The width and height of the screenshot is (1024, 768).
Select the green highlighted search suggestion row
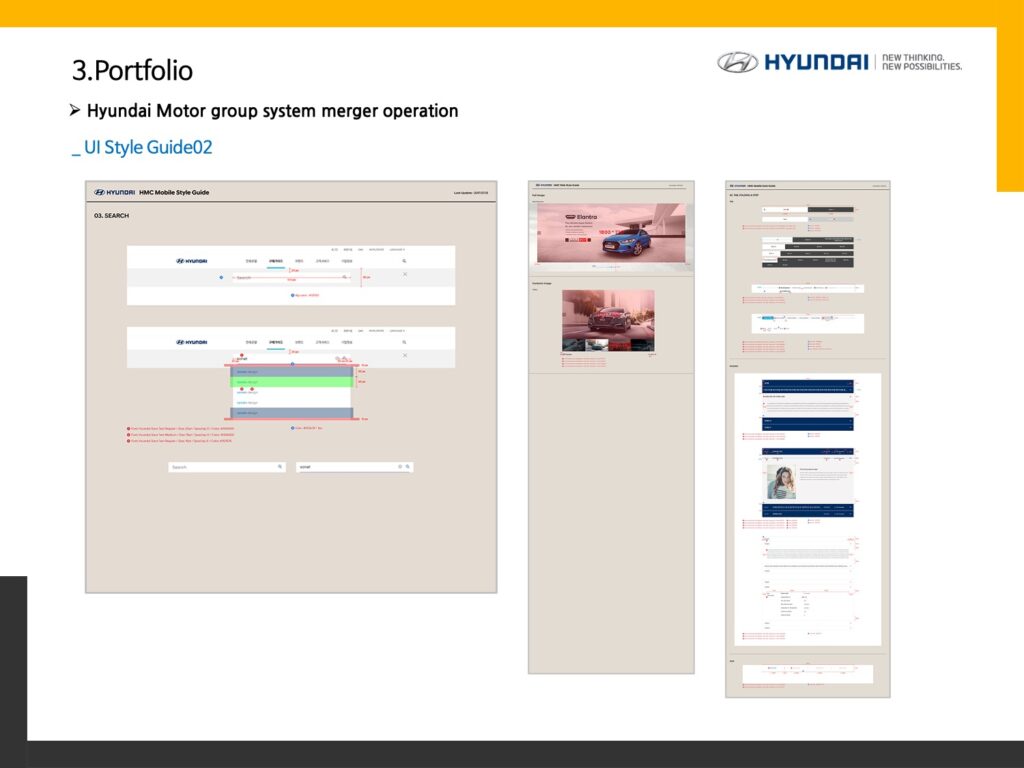click(291, 382)
